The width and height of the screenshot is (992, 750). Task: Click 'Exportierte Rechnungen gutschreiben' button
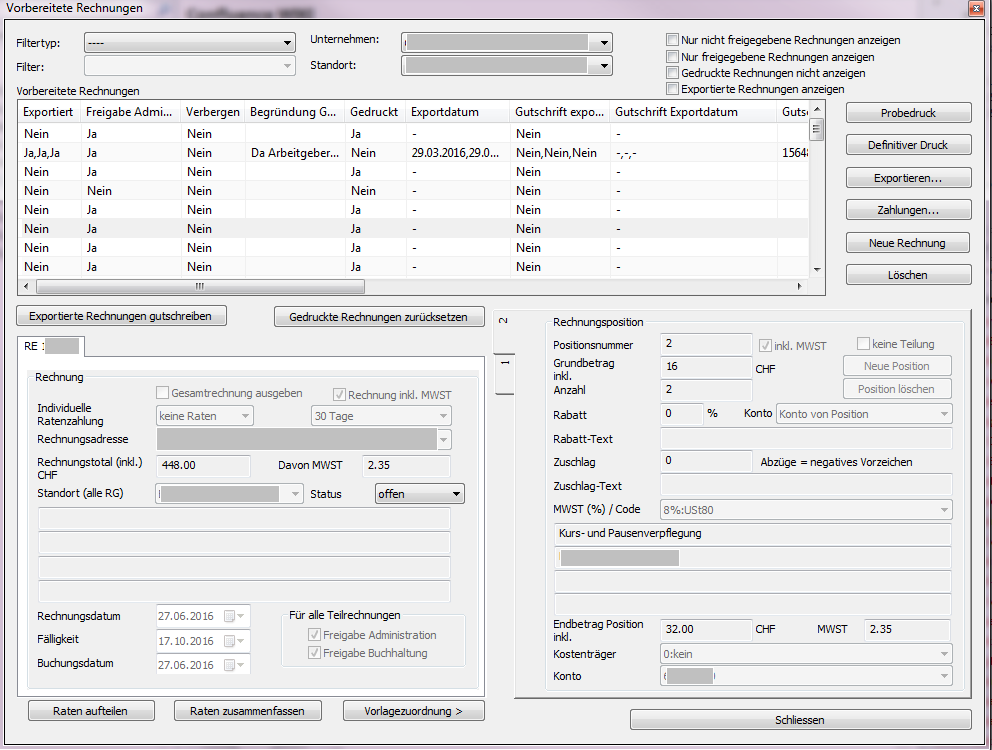coord(121,316)
